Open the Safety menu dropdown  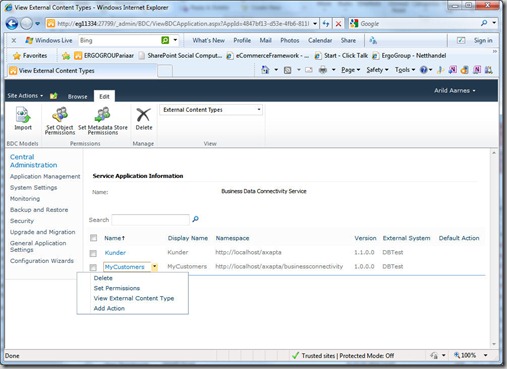(x=377, y=70)
